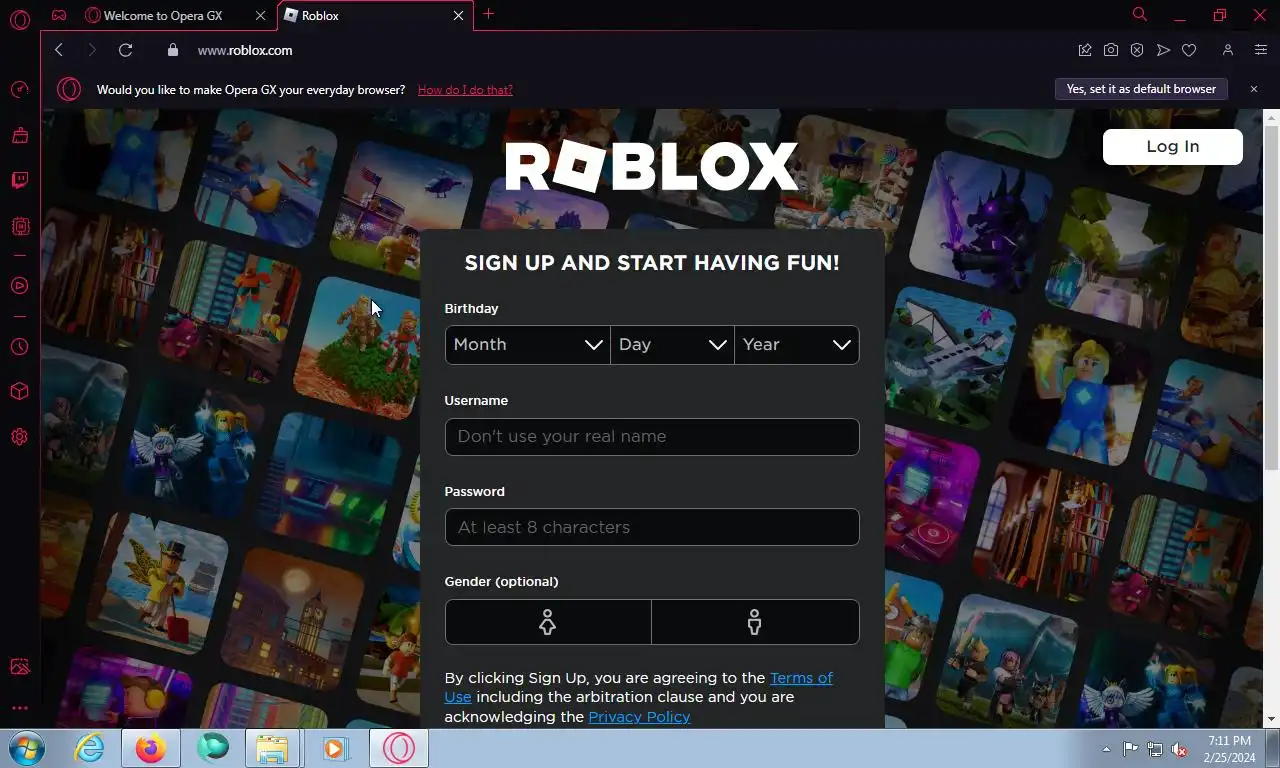Open the How do I do that? link
Image resolution: width=1280 pixels, height=768 pixels.
tap(465, 90)
